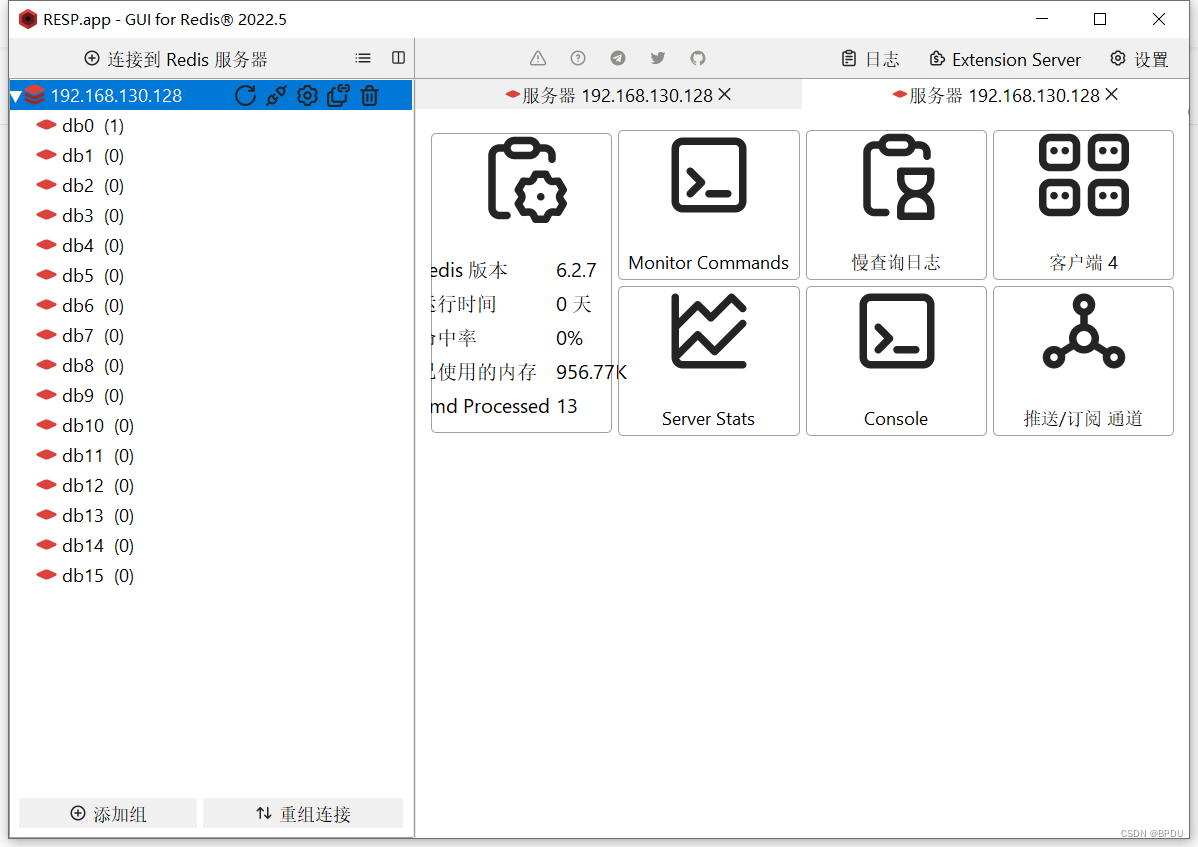The width and height of the screenshot is (1198, 847).
Task: Open the project's GitHub page
Action: [x=697, y=58]
